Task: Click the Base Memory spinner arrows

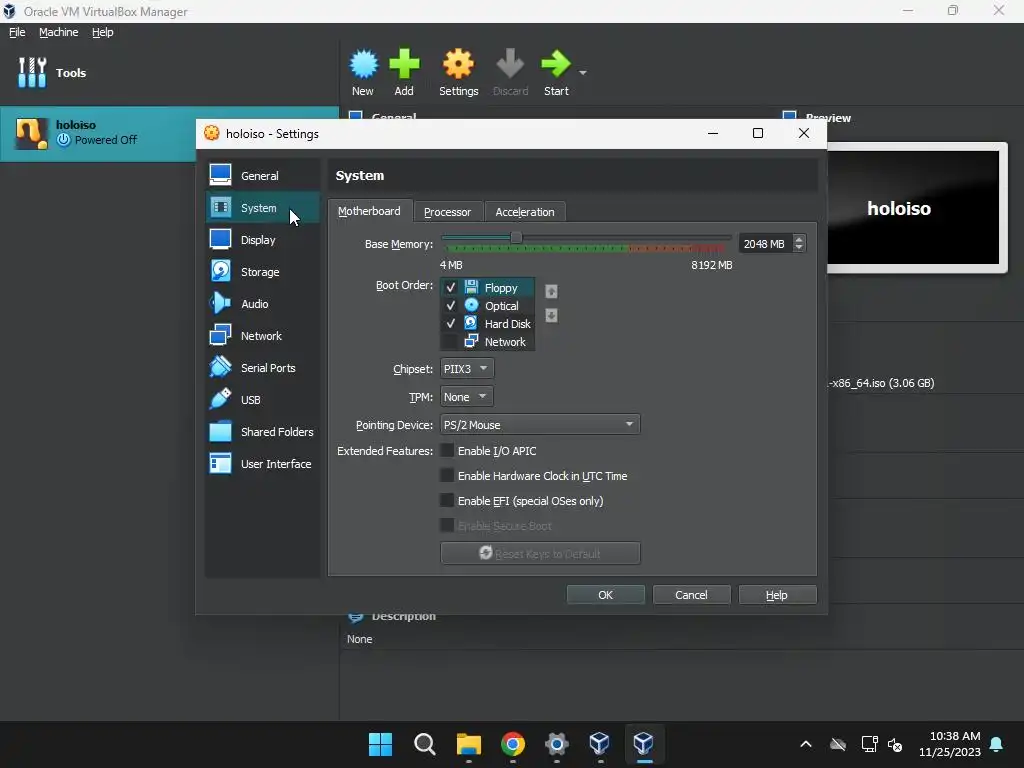Action: pos(799,244)
